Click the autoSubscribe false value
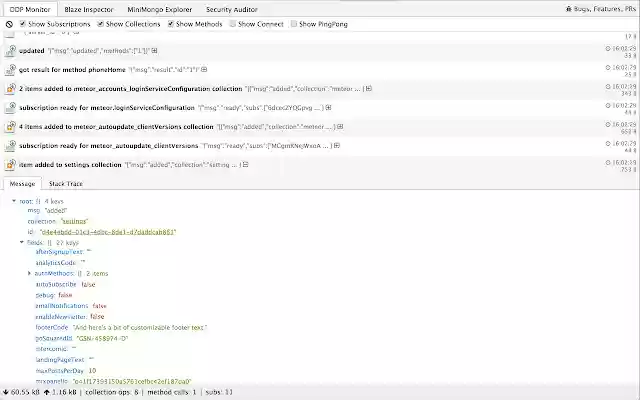Viewport: 640px width, 400px height. [x=88, y=284]
